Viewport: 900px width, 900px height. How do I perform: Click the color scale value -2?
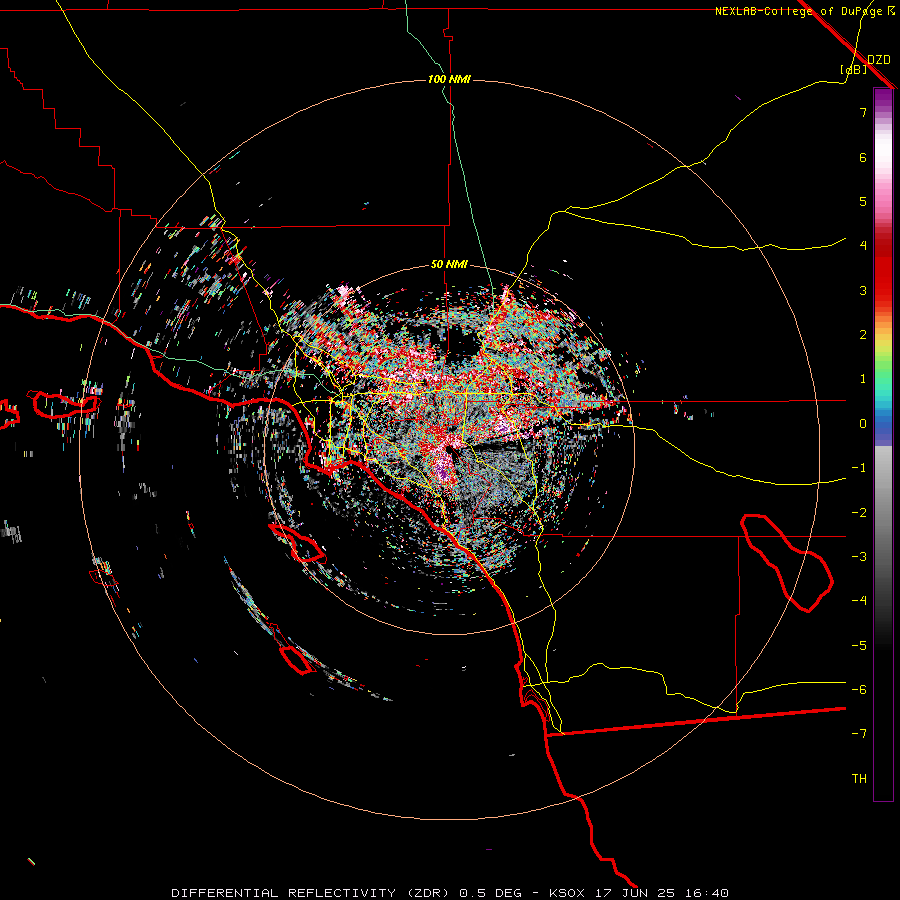859,513
